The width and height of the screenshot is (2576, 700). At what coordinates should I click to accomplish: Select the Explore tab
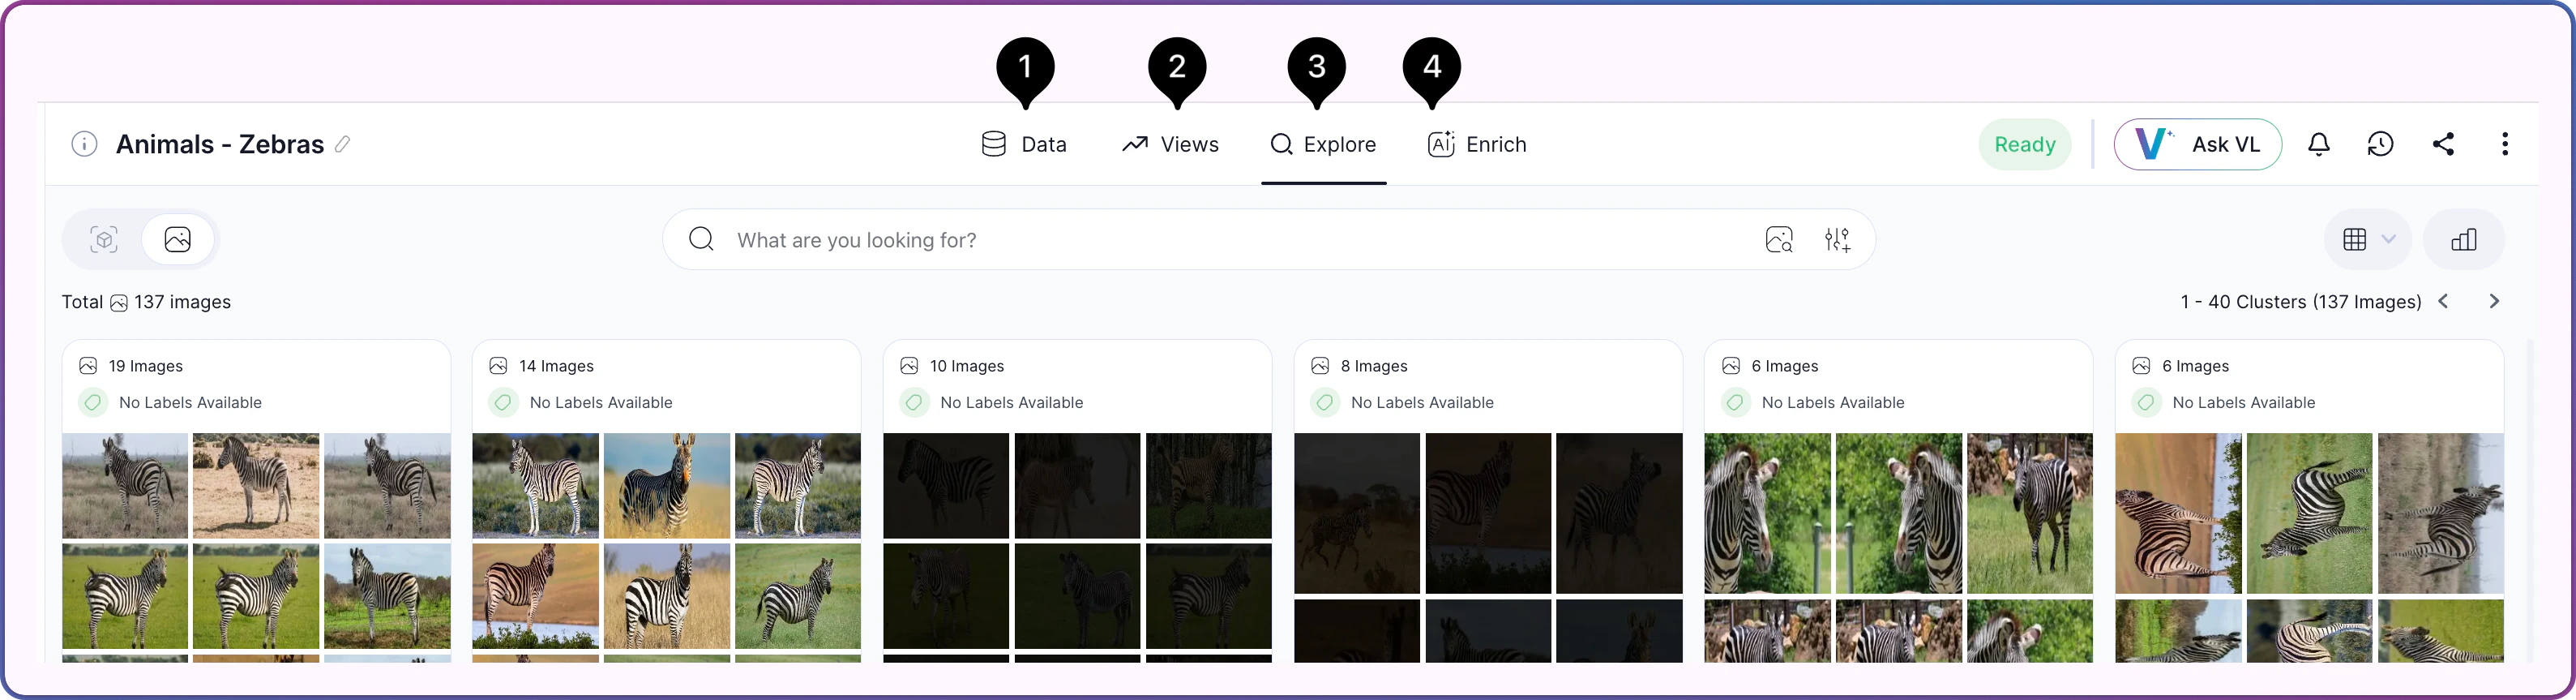click(1323, 144)
